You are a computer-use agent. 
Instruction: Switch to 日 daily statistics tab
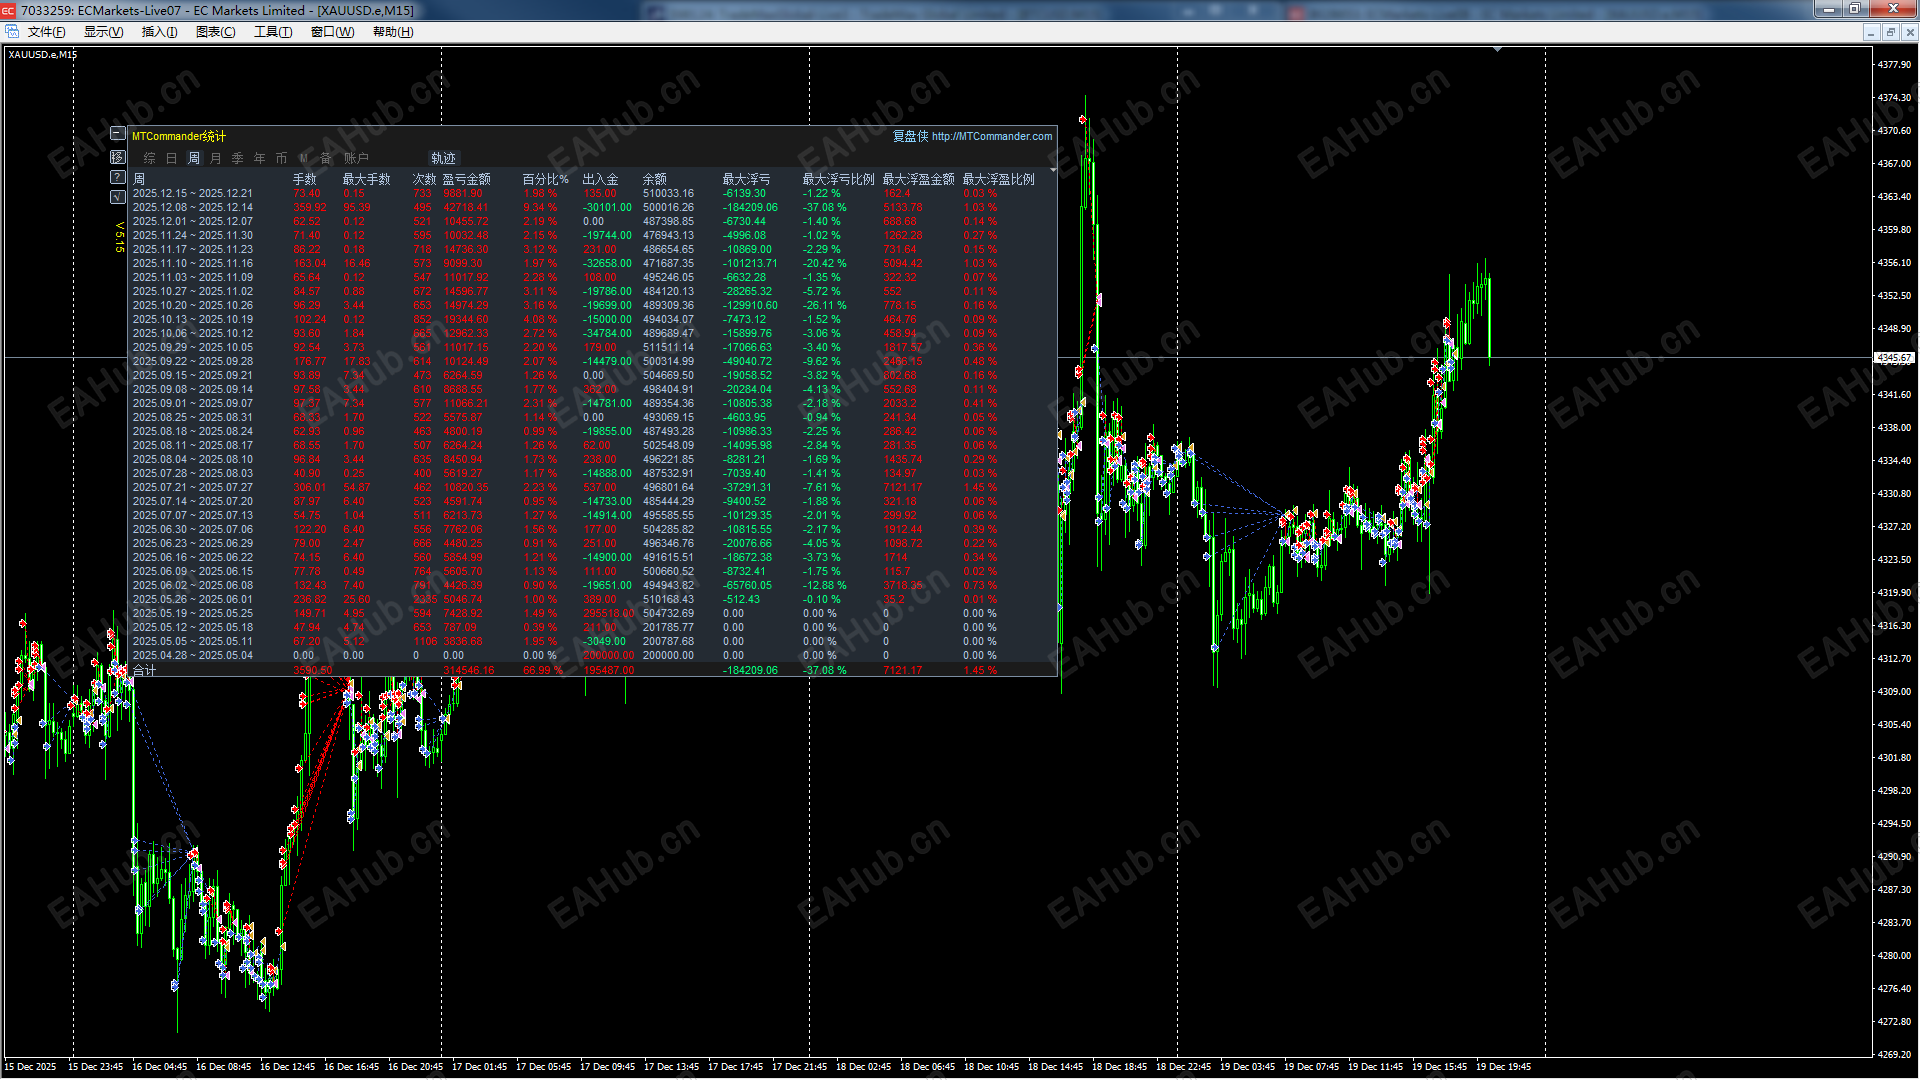(x=171, y=158)
